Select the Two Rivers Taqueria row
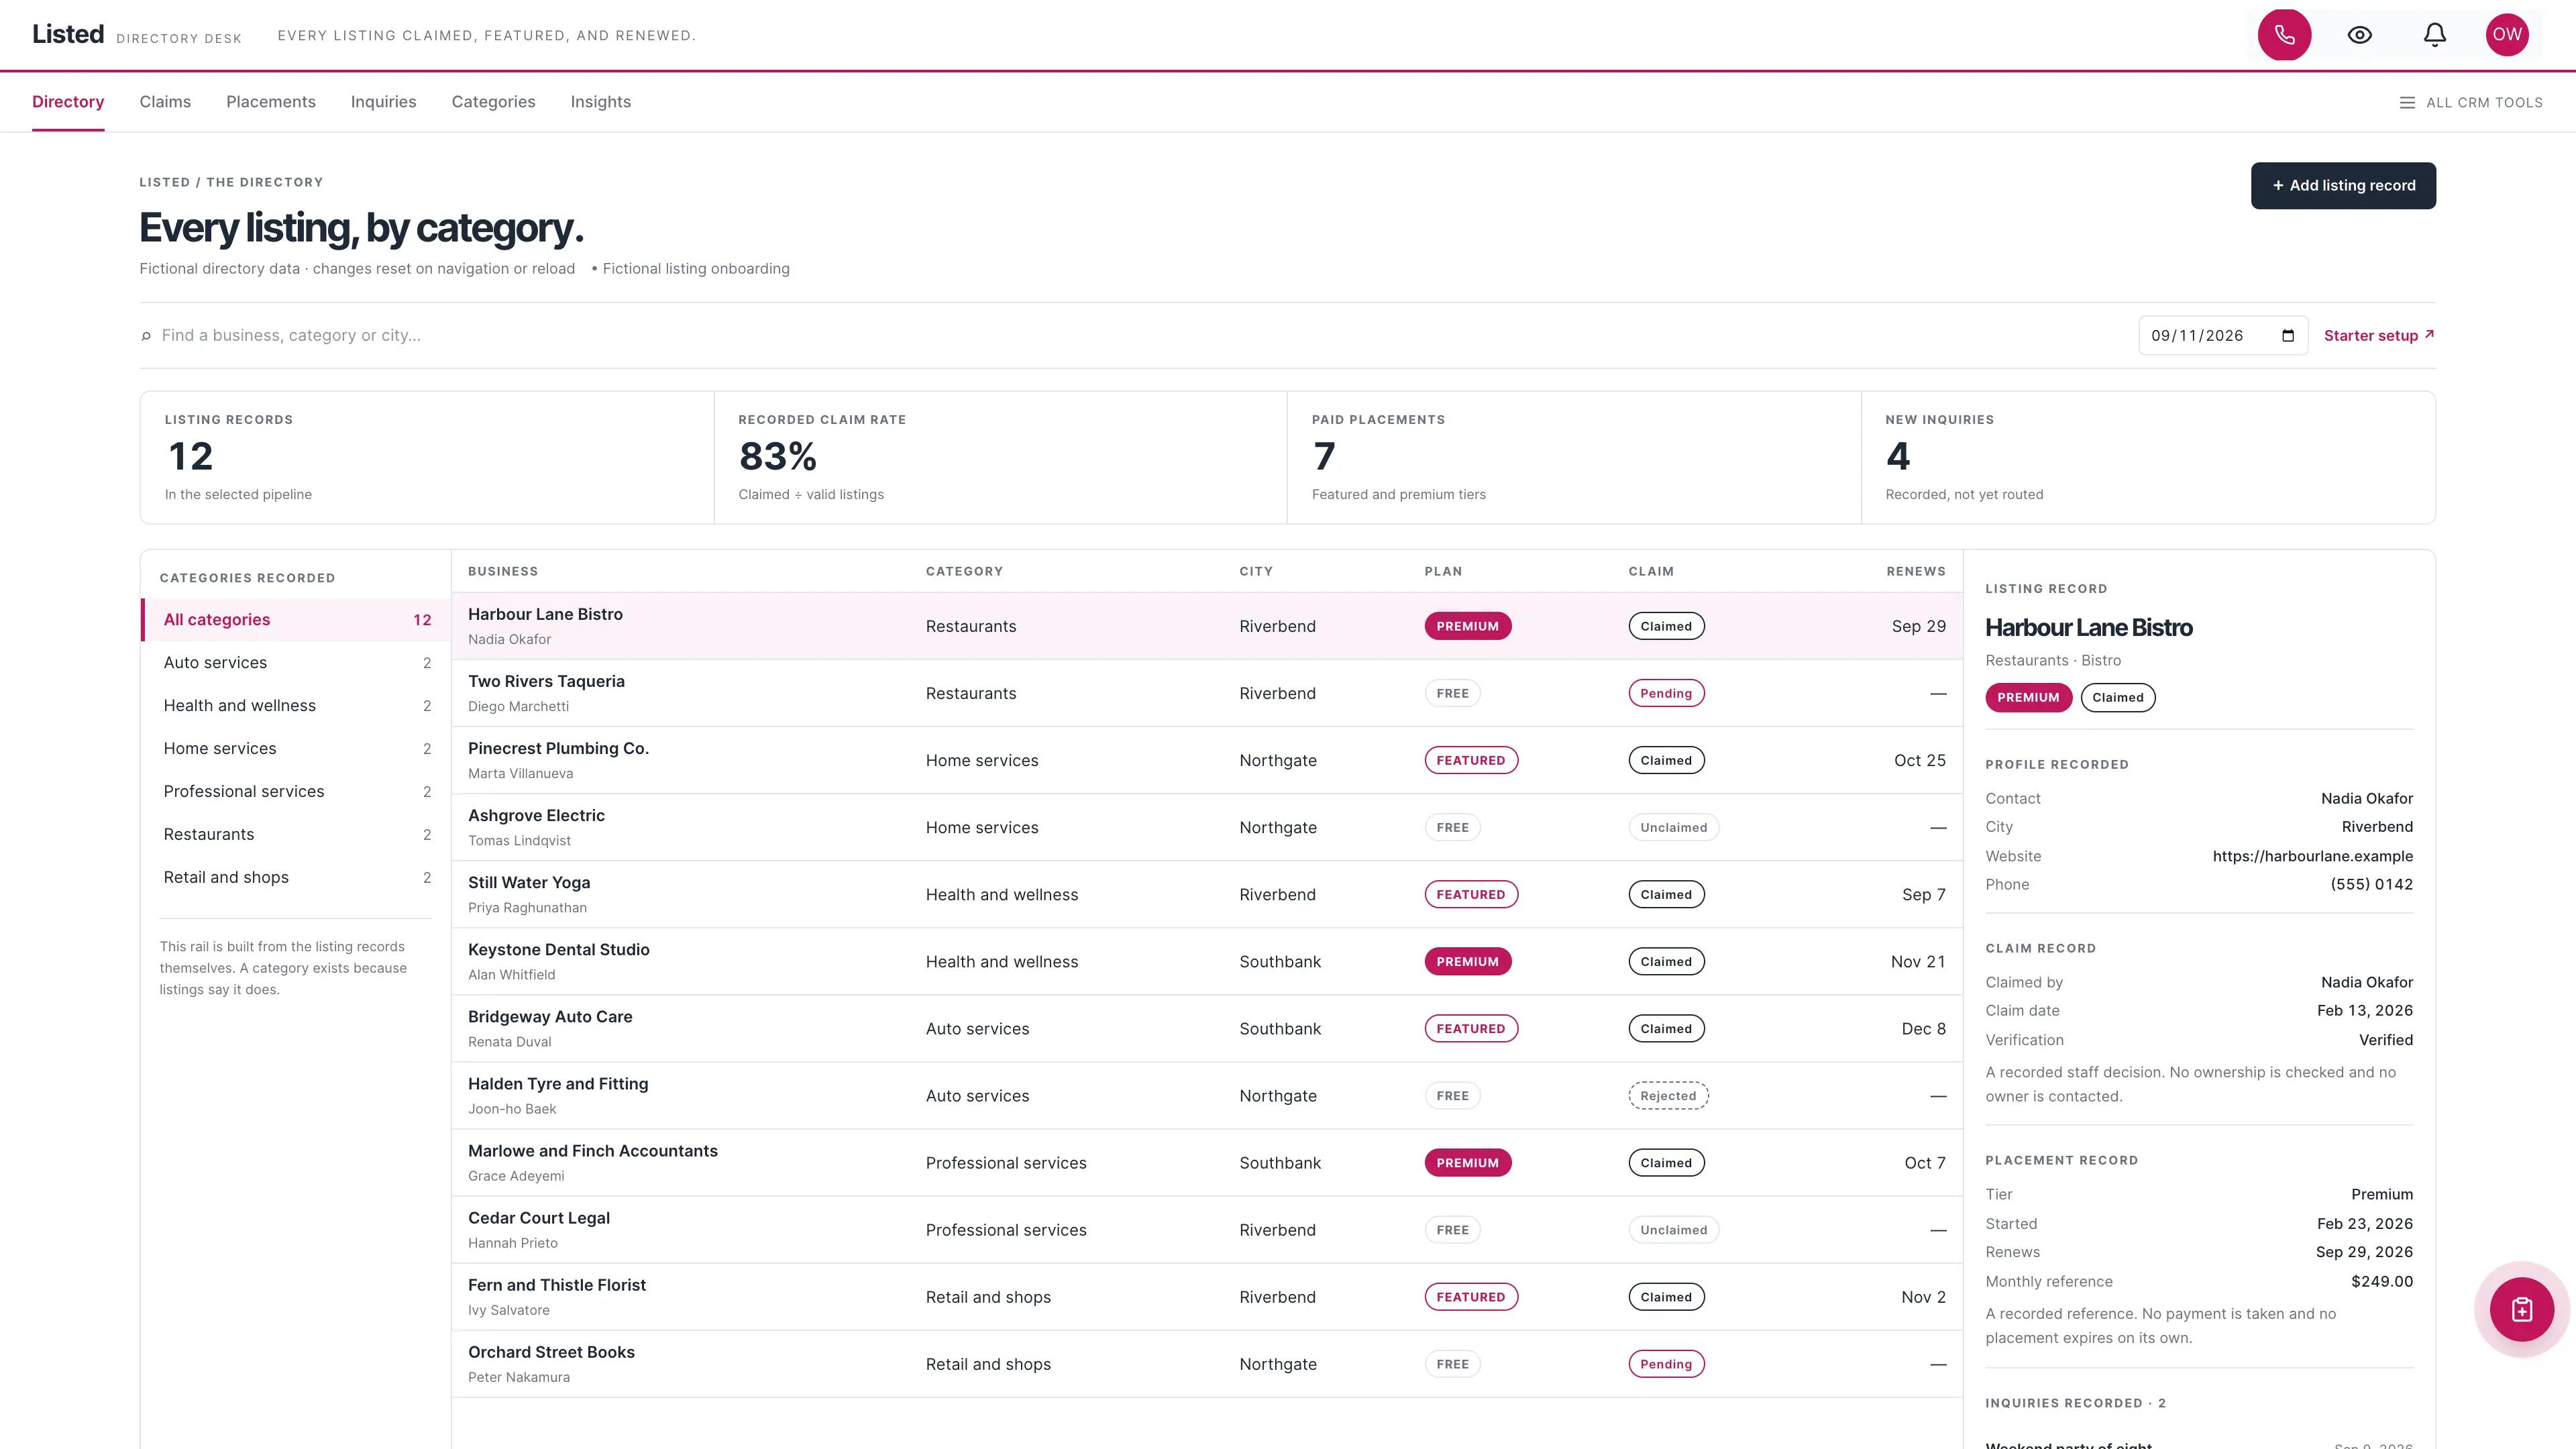 click(1207, 693)
